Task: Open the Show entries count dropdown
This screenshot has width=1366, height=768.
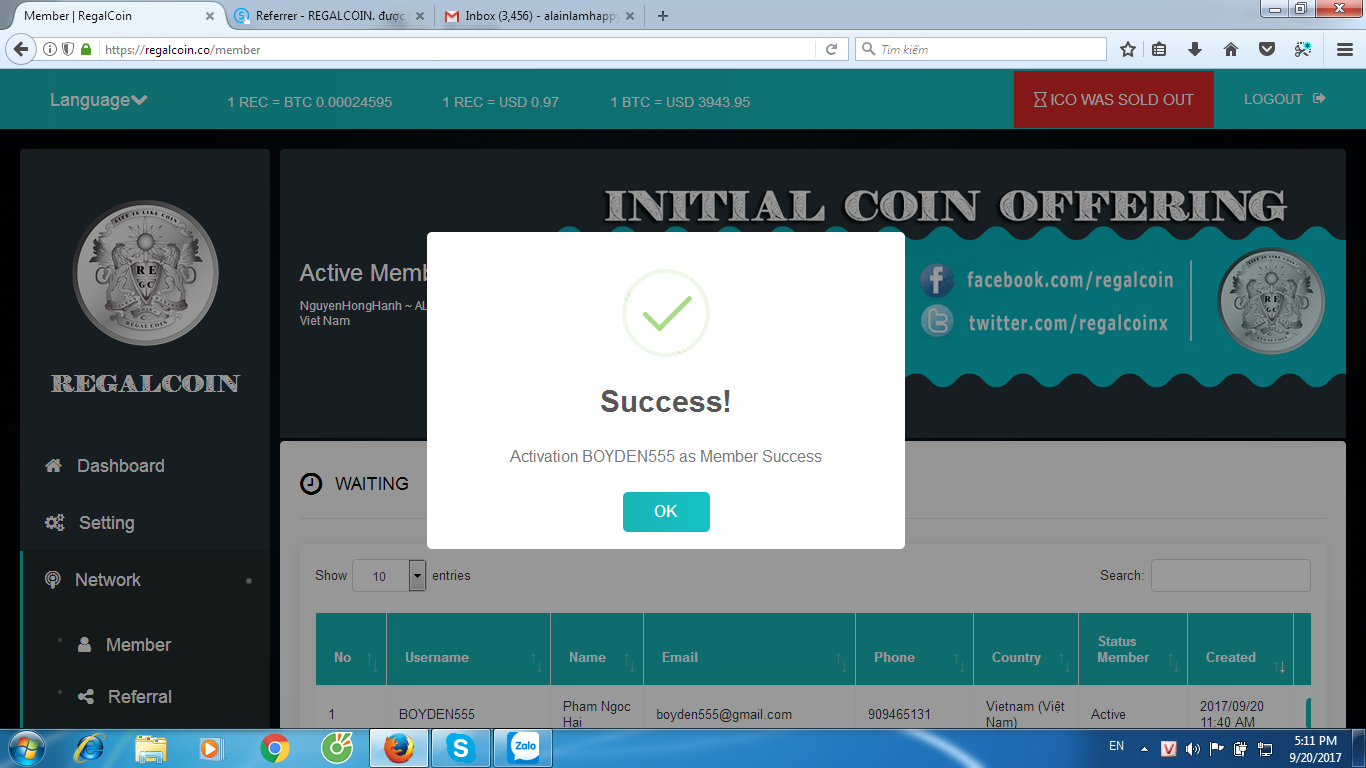Action: coord(389,576)
